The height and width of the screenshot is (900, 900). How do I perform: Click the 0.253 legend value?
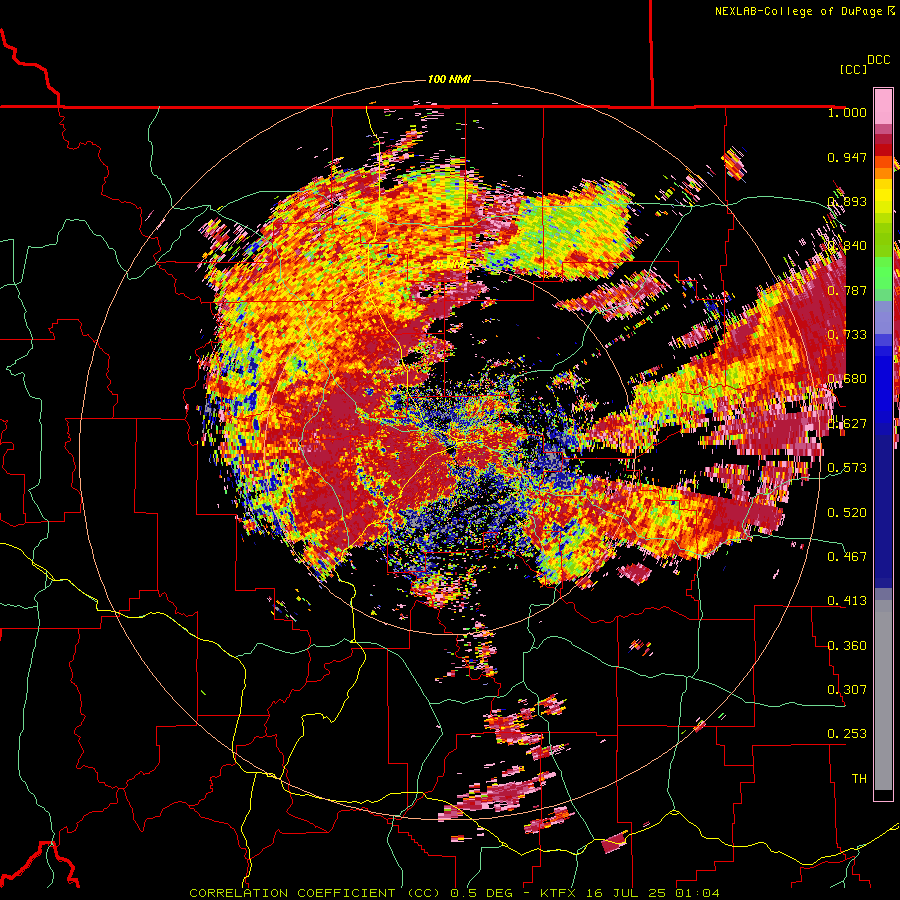847,734
